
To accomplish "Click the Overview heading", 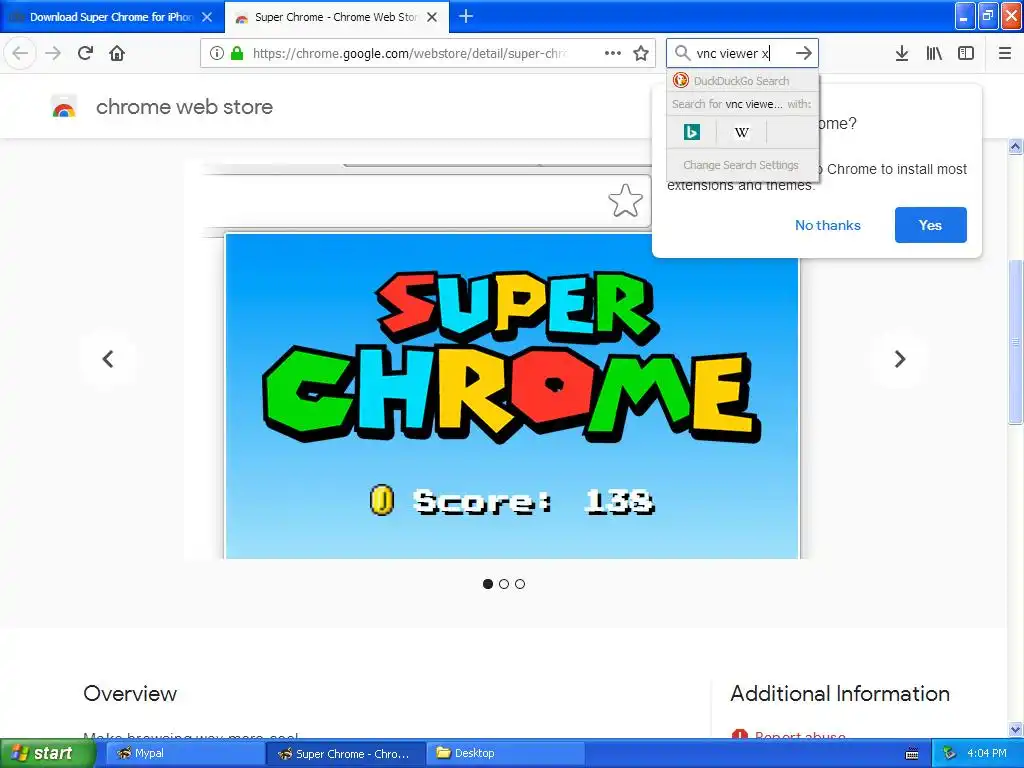I will tap(130, 694).
